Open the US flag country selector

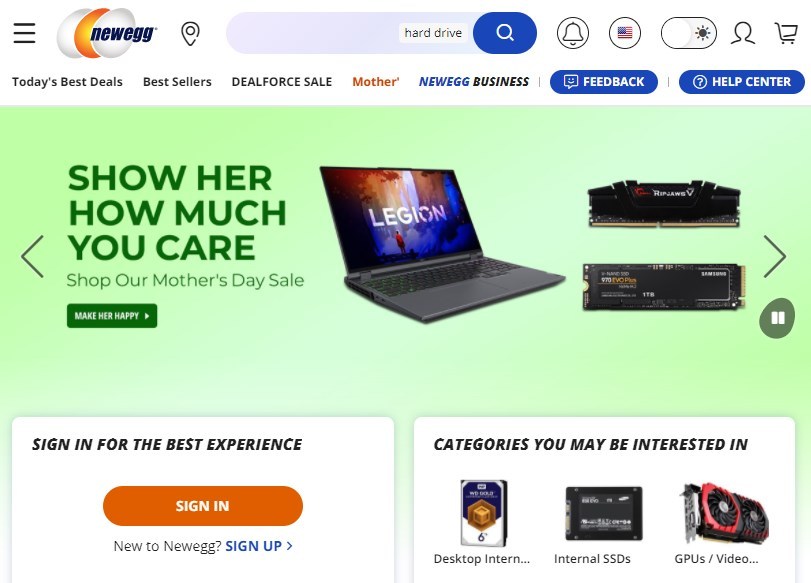pos(625,33)
